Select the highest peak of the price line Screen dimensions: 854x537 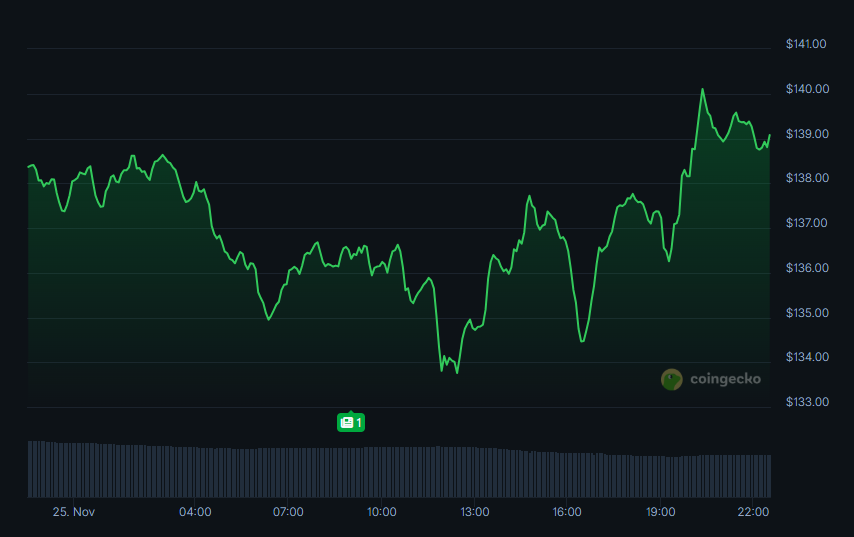coord(702,90)
